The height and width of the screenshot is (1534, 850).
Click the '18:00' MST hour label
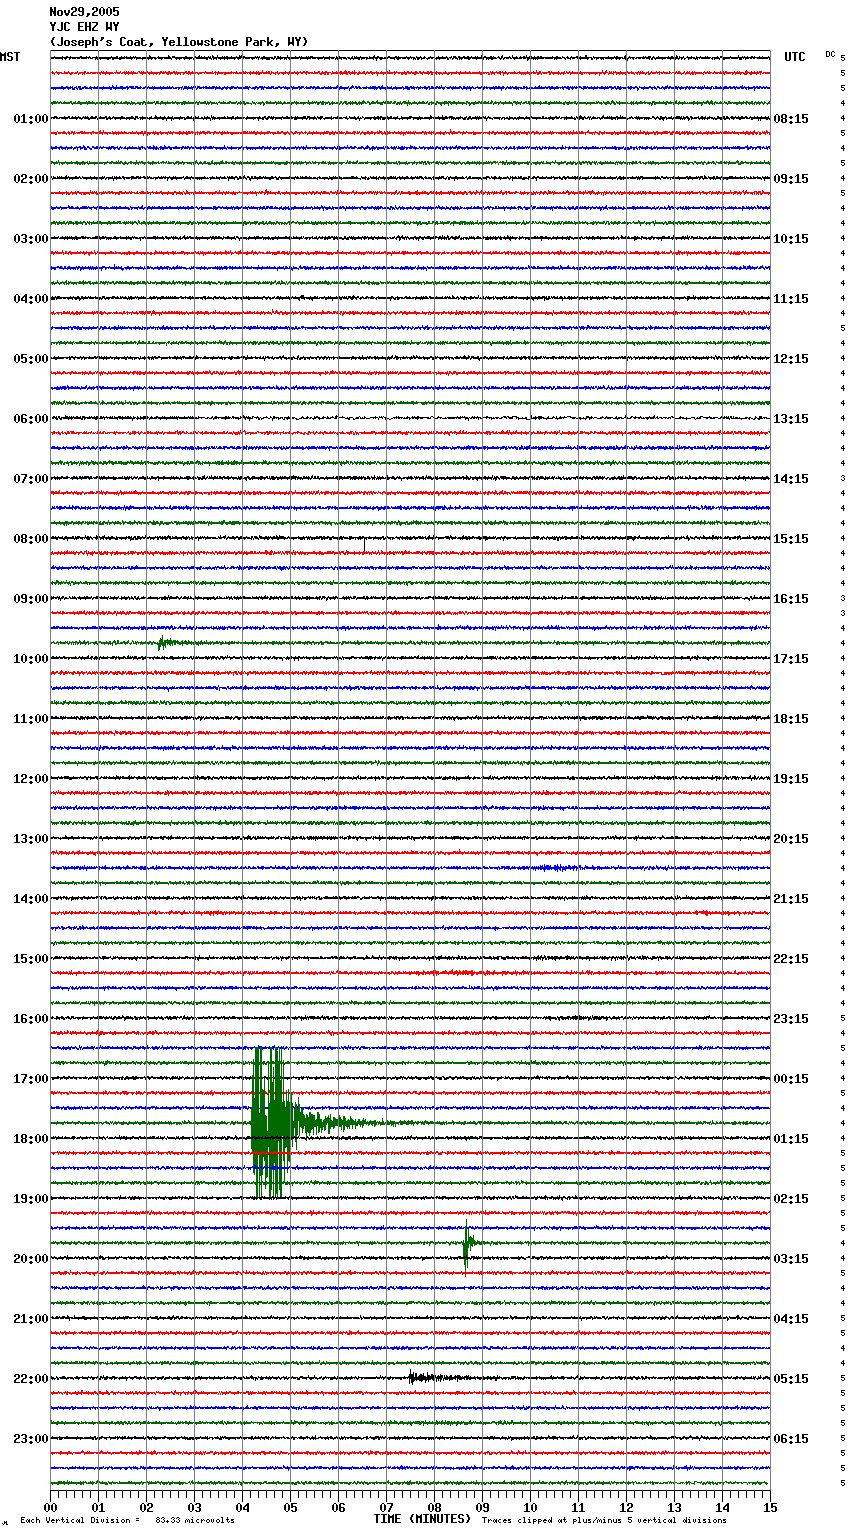30,1139
